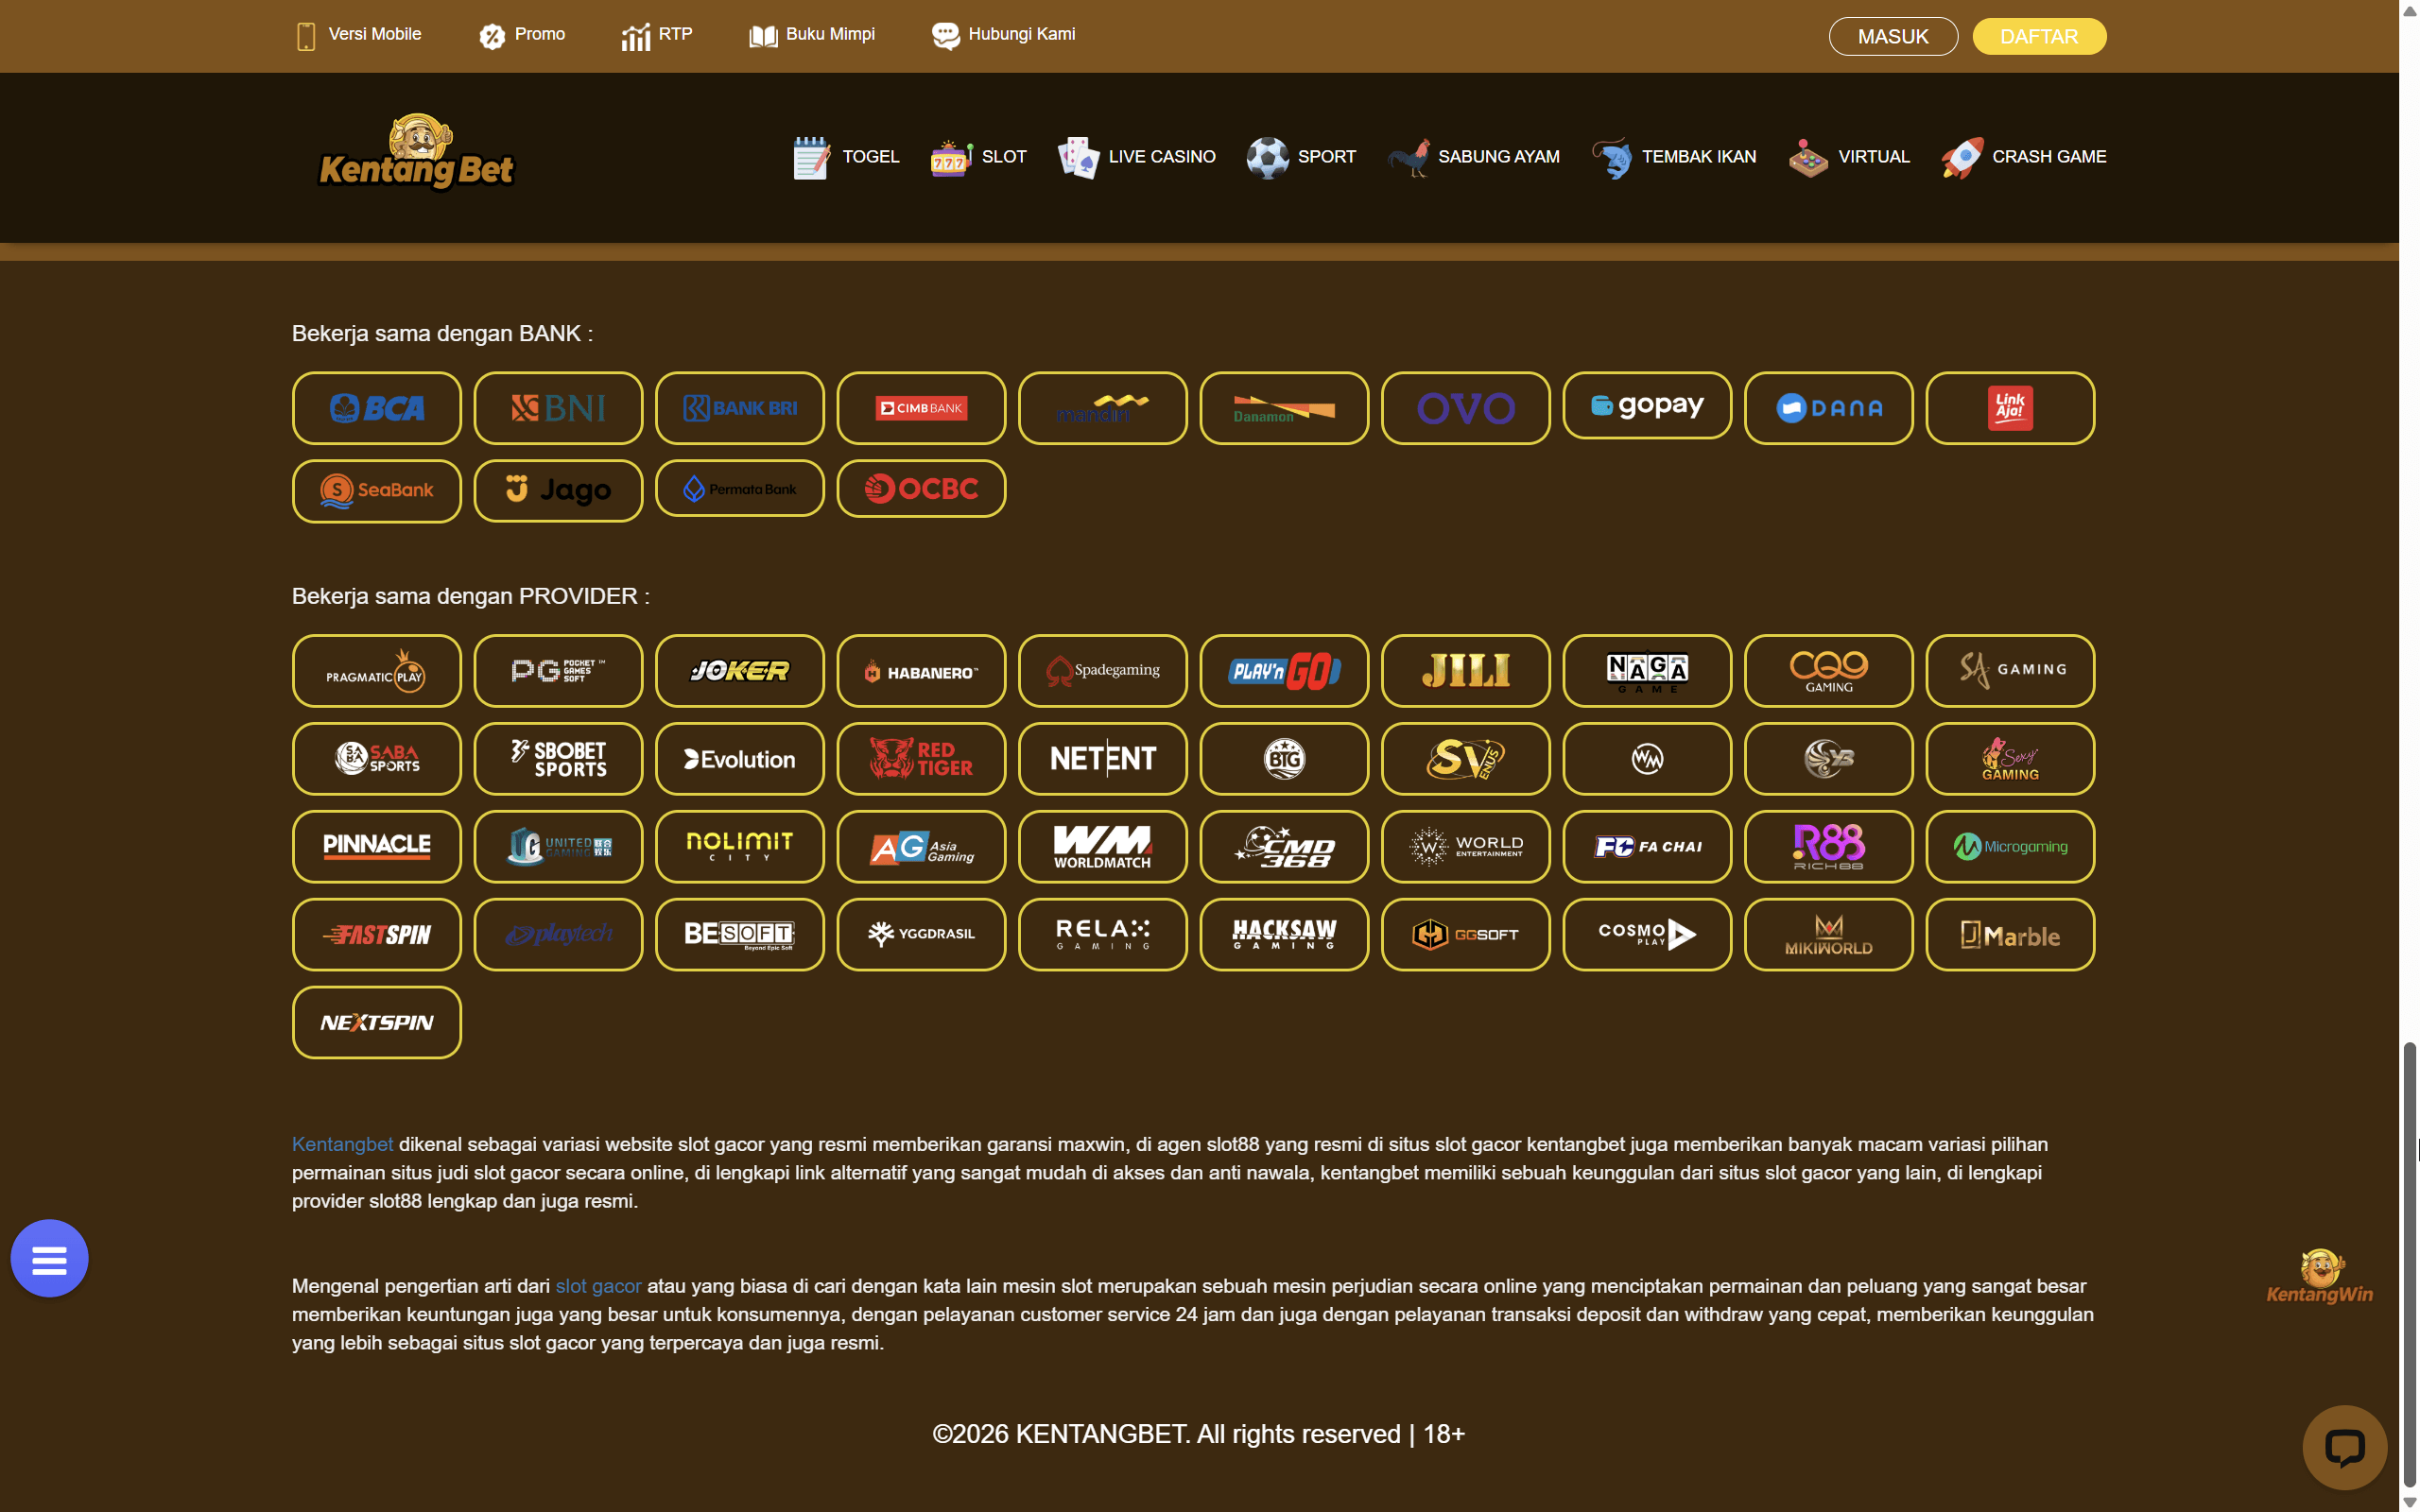
Task: Select Play'n GO provider logo
Action: pos(1284,671)
